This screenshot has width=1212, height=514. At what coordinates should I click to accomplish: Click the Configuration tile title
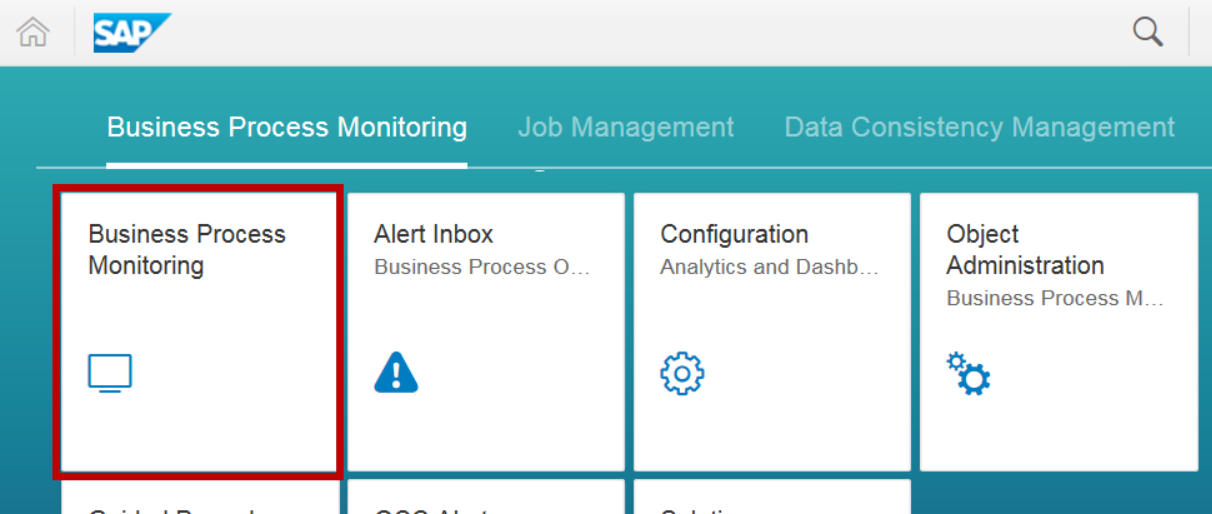tap(734, 234)
